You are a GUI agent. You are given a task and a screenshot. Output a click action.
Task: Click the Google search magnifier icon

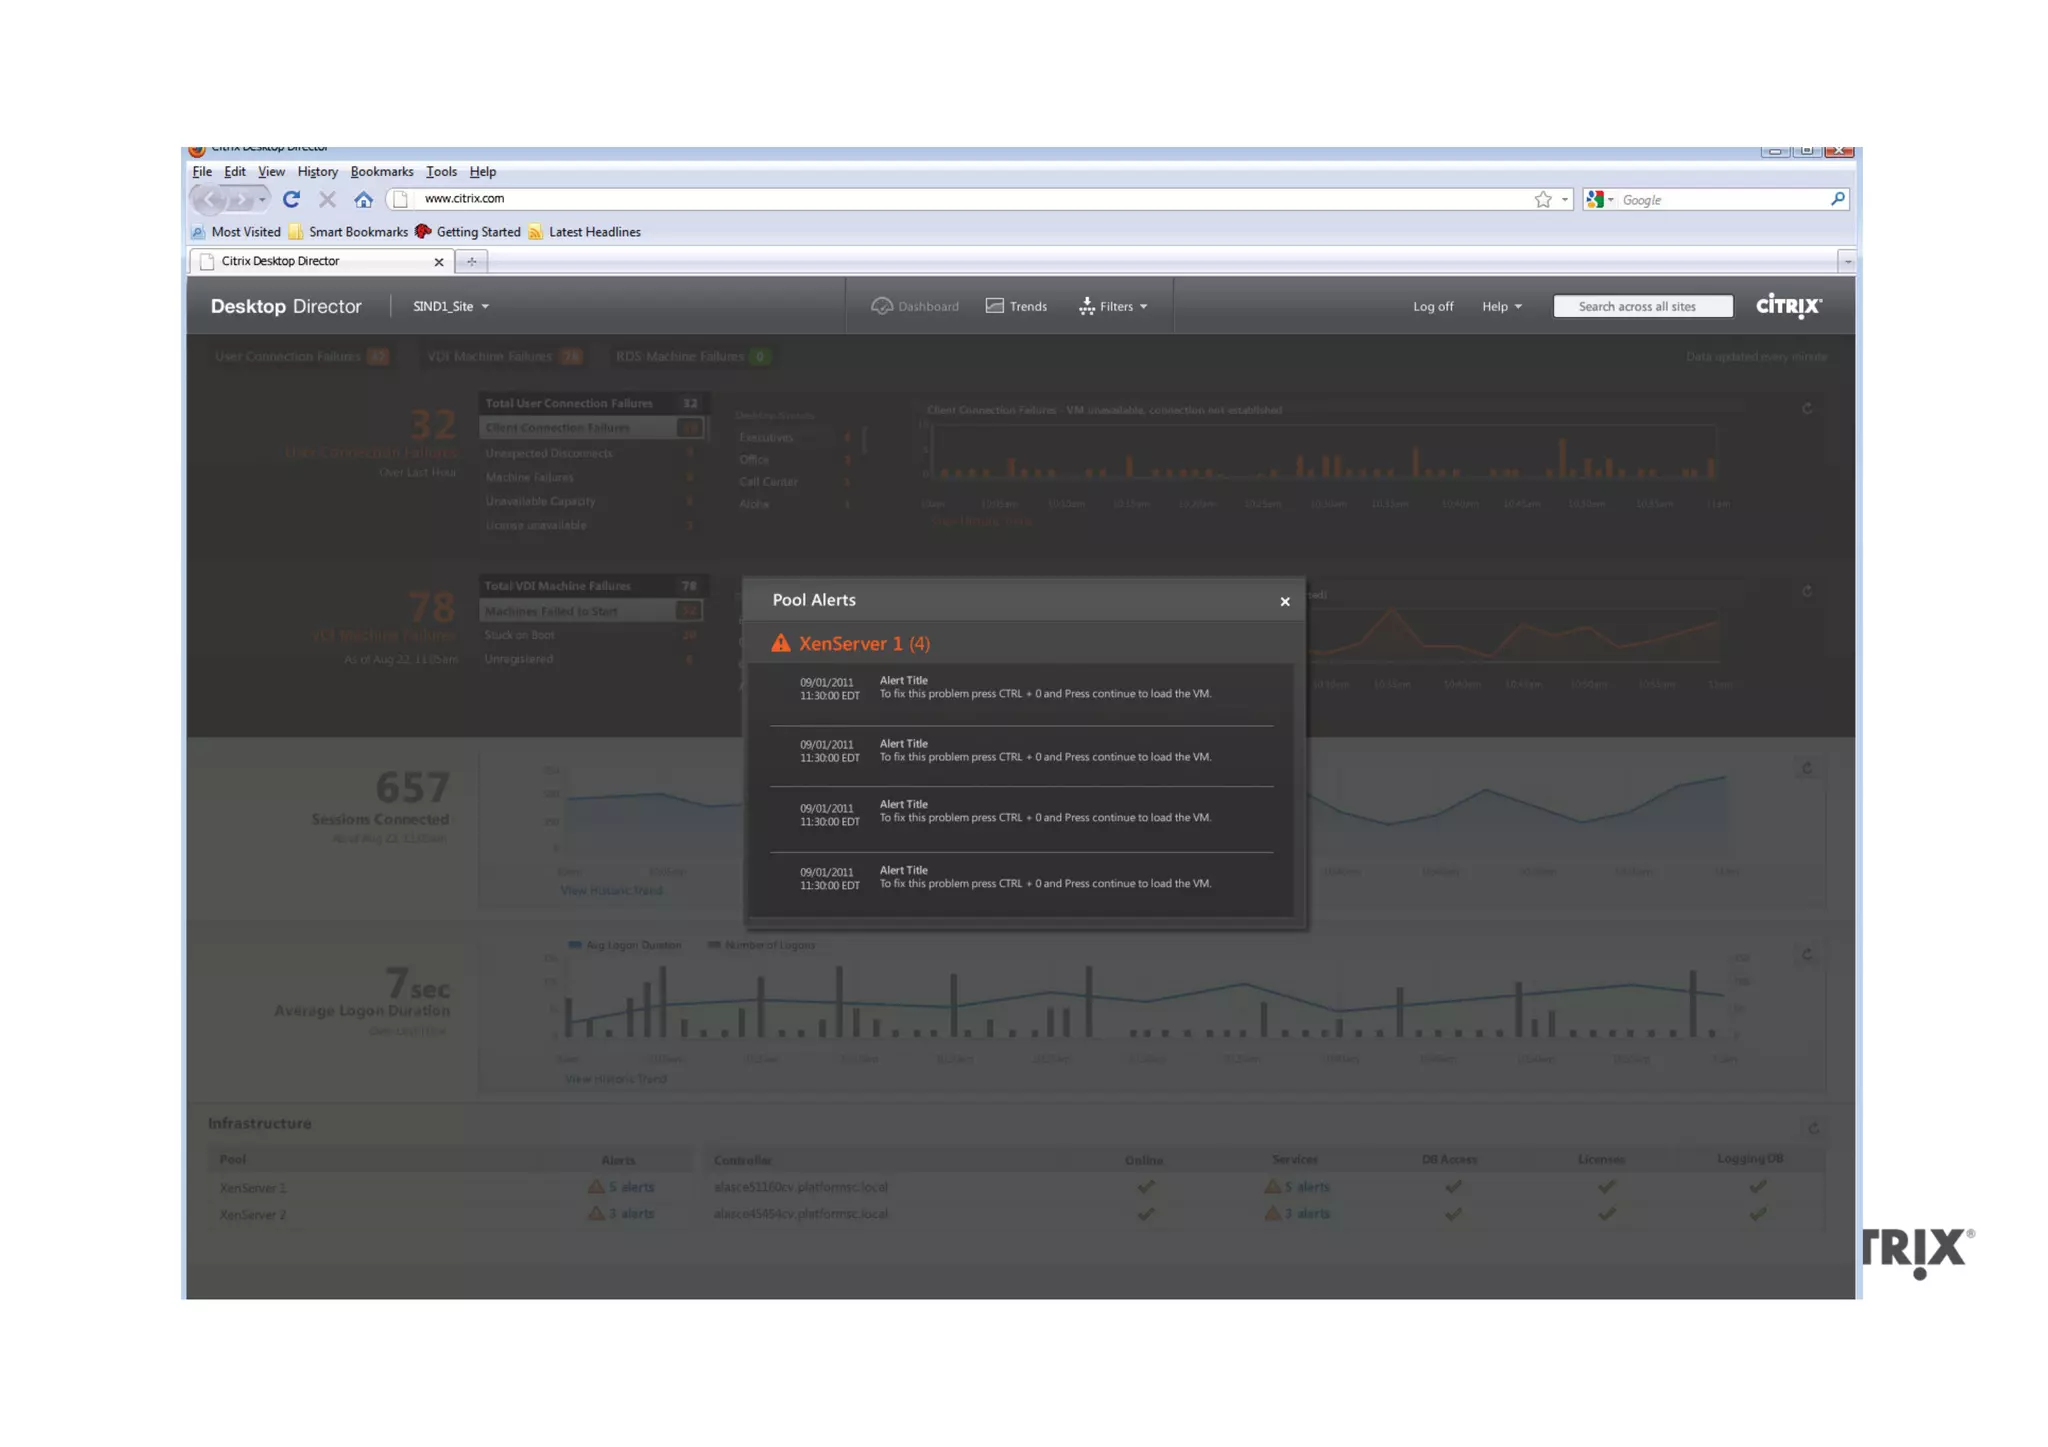tap(1837, 199)
